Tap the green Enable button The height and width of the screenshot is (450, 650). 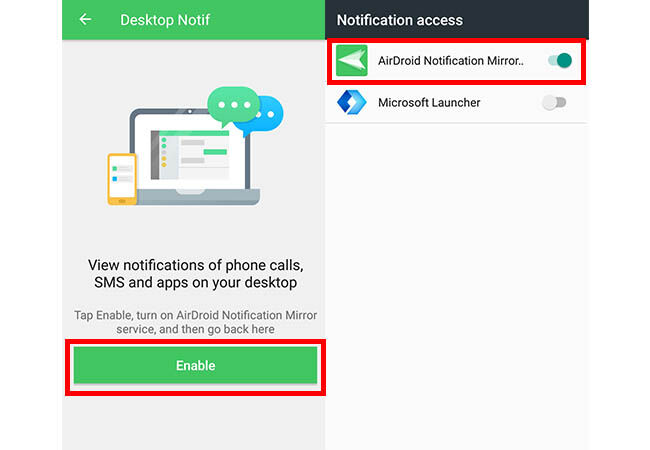pyautogui.click(x=195, y=365)
